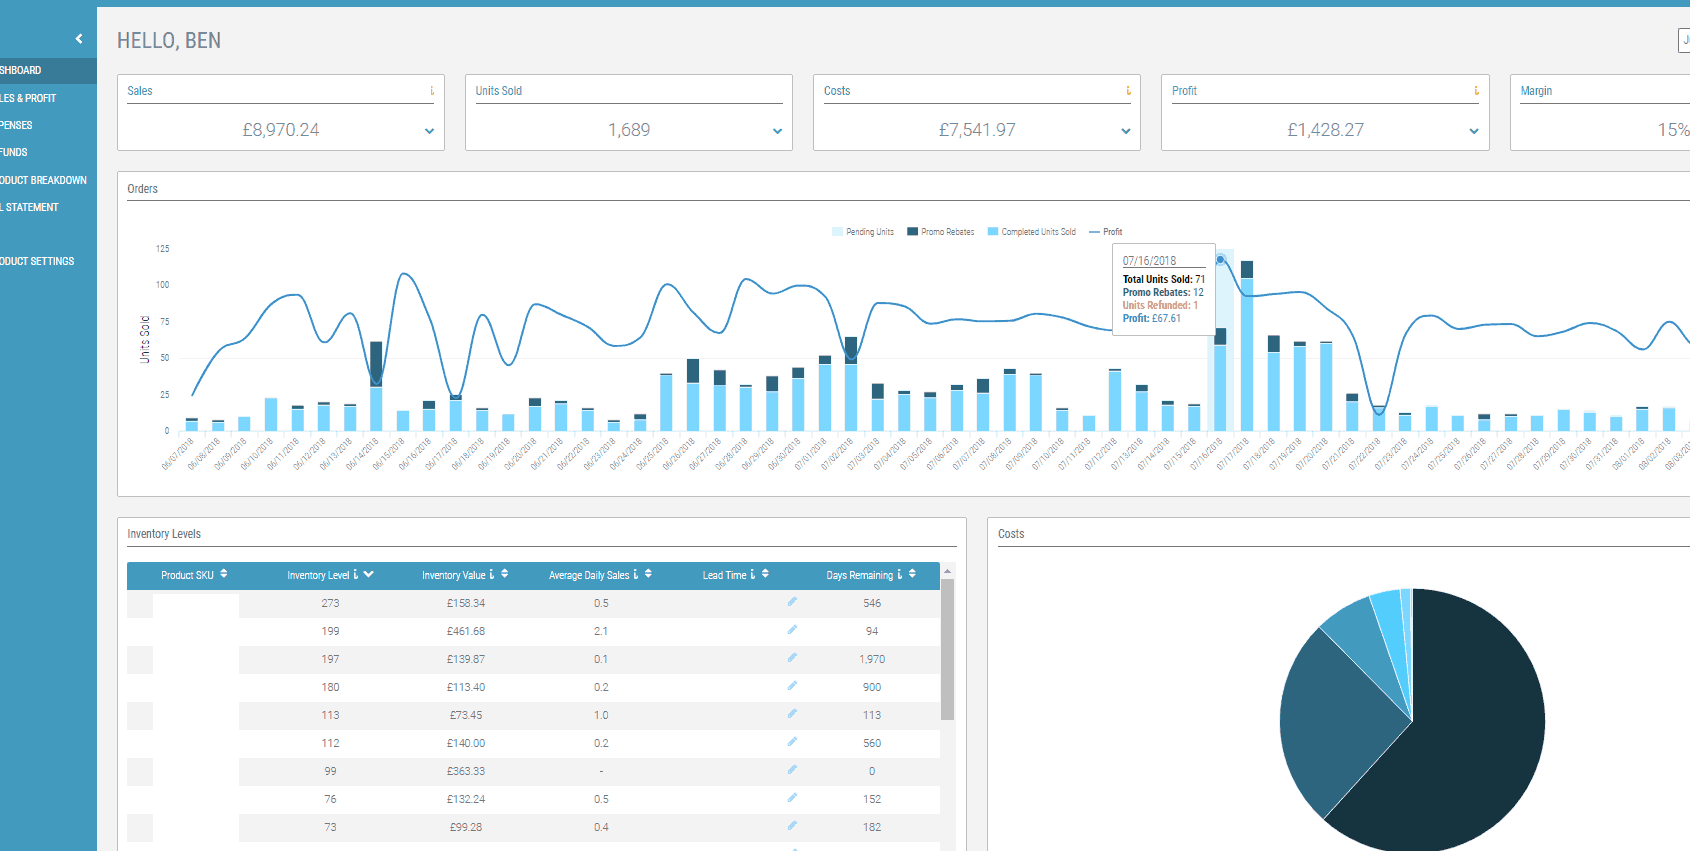This screenshot has width=1690, height=851.
Task: Click the 07/17/2018 tallest chart bar
Action: tap(1246, 346)
